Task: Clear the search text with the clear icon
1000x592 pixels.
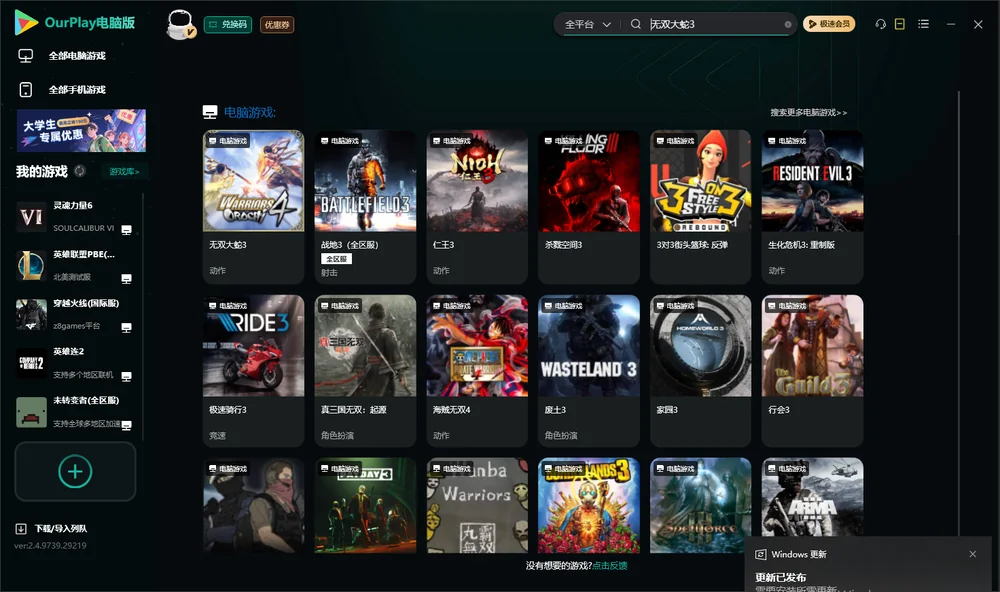Action: pos(788,24)
